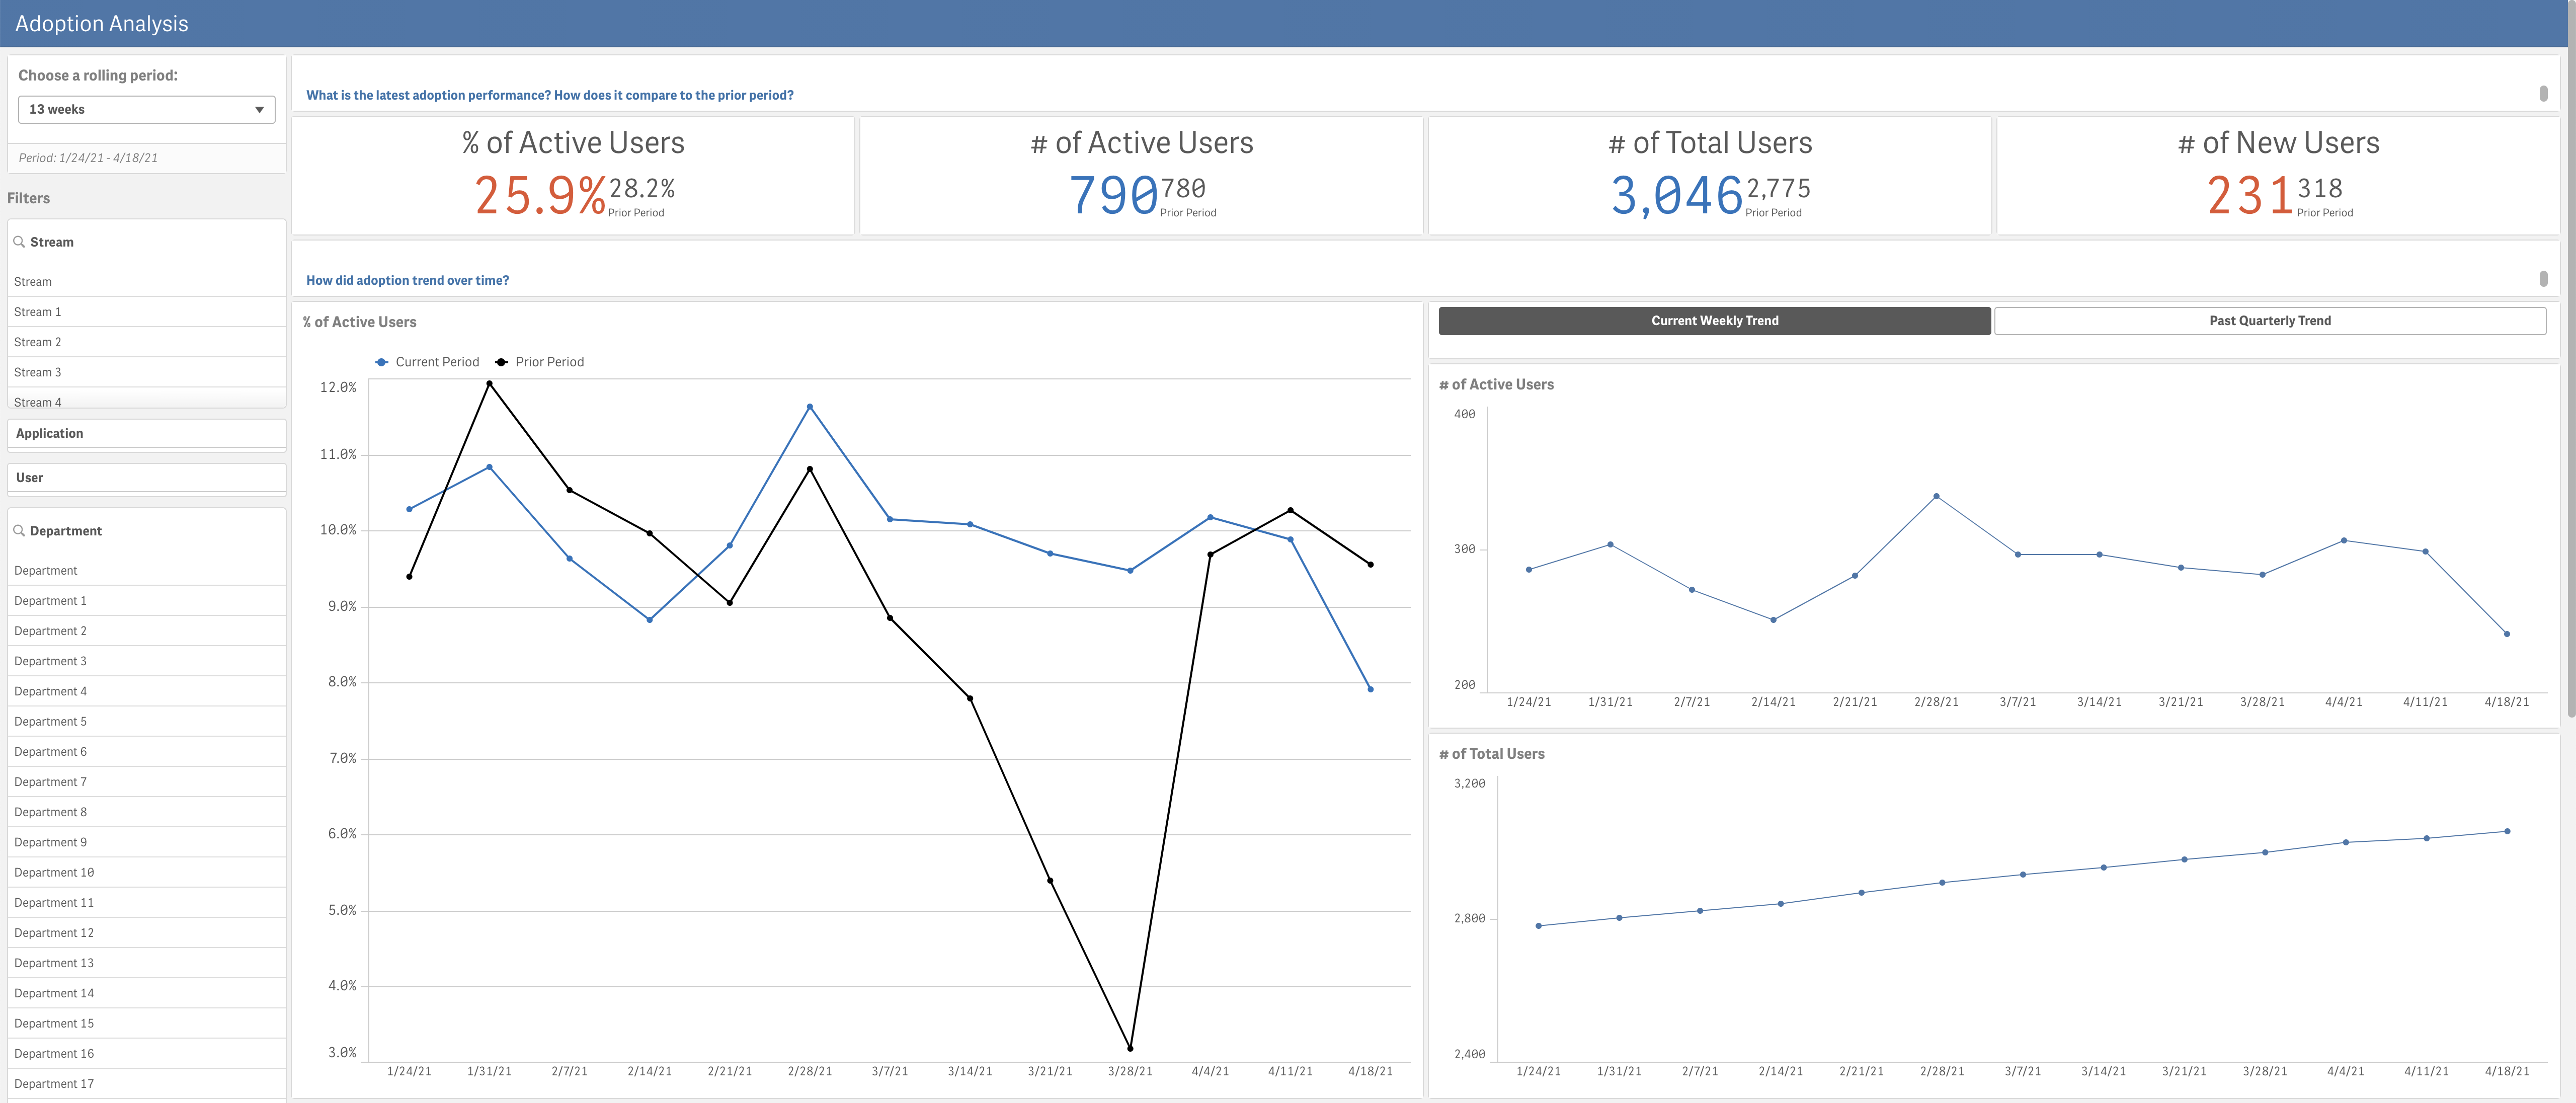
Task: Click the scroll handle in the latest adoption performance section
Action: coord(2543,93)
